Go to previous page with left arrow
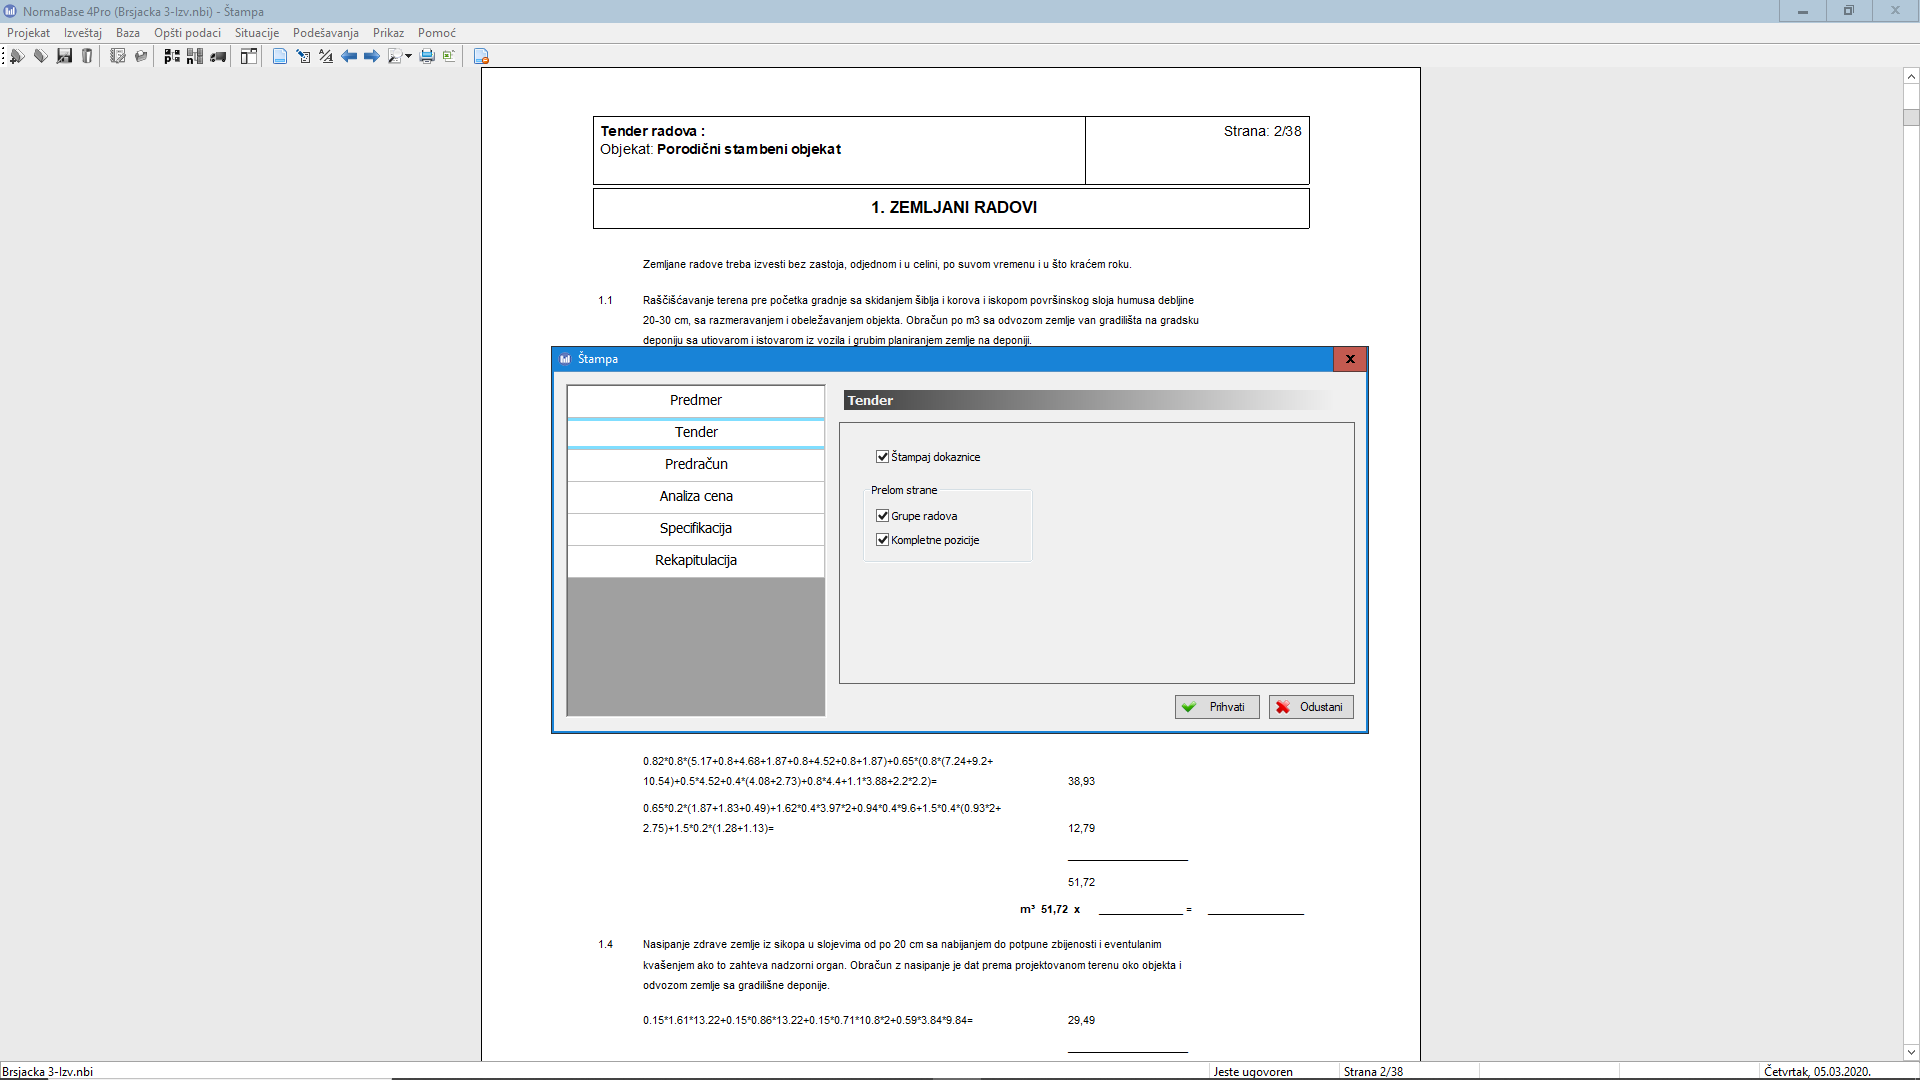 tap(349, 56)
